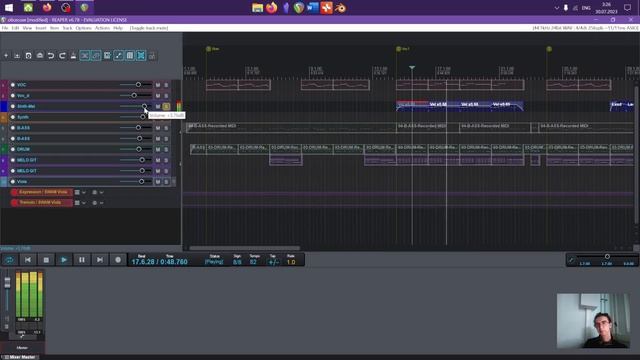Toggle the item grouping toolbar icon

[96, 56]
